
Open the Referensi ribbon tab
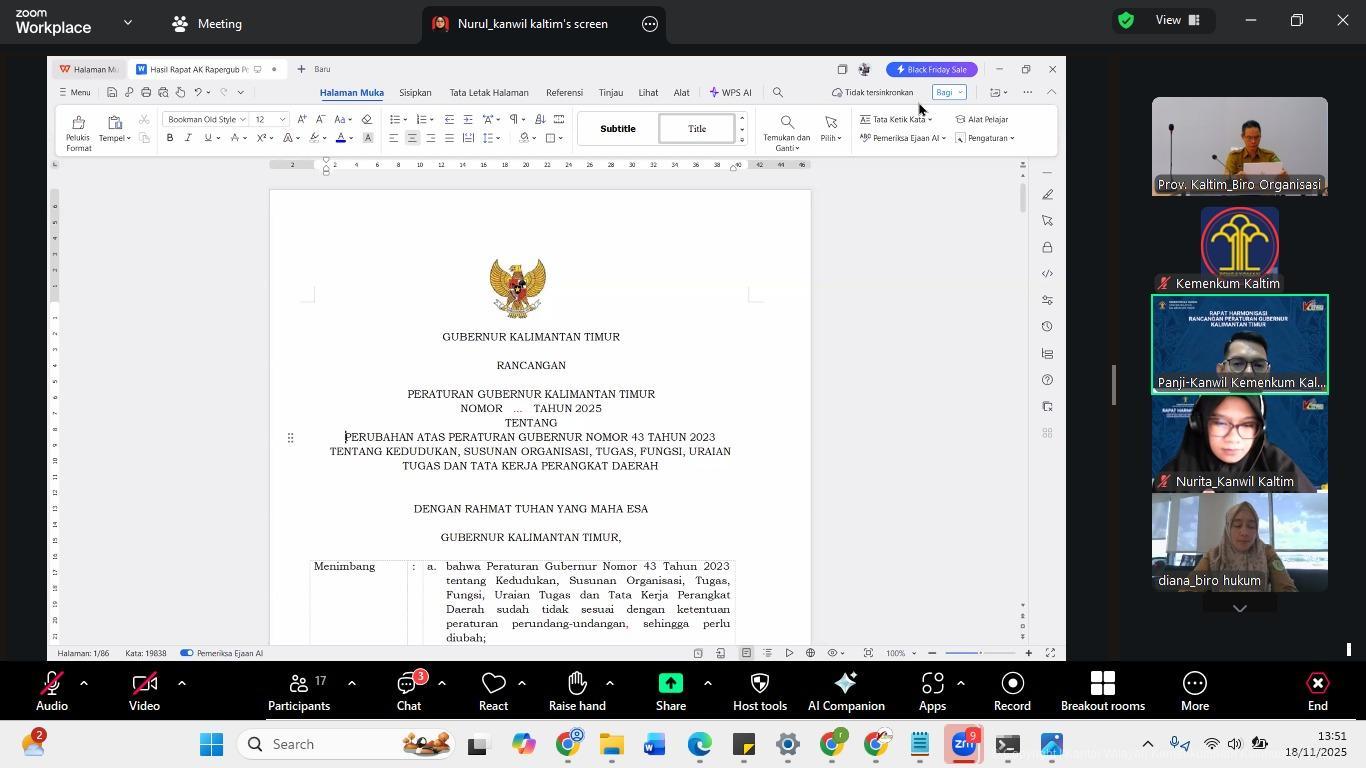(x=564, y=93)
